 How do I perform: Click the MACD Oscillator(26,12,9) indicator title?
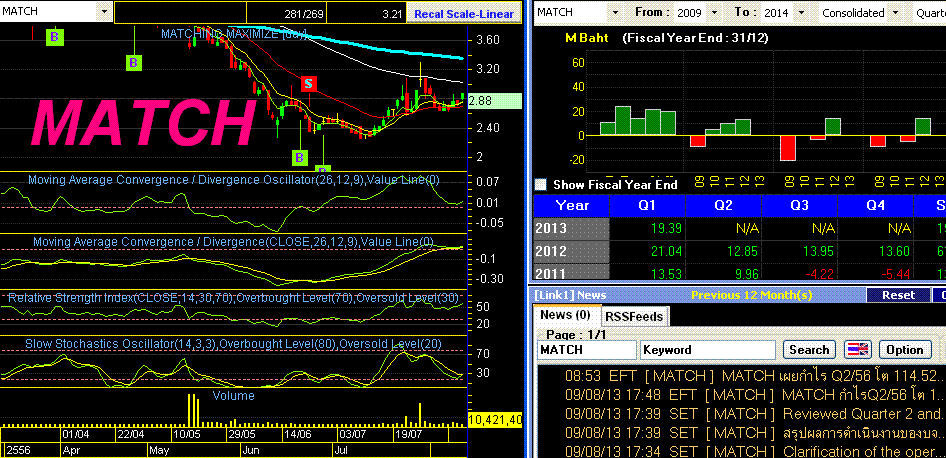[x=234, y=179]
